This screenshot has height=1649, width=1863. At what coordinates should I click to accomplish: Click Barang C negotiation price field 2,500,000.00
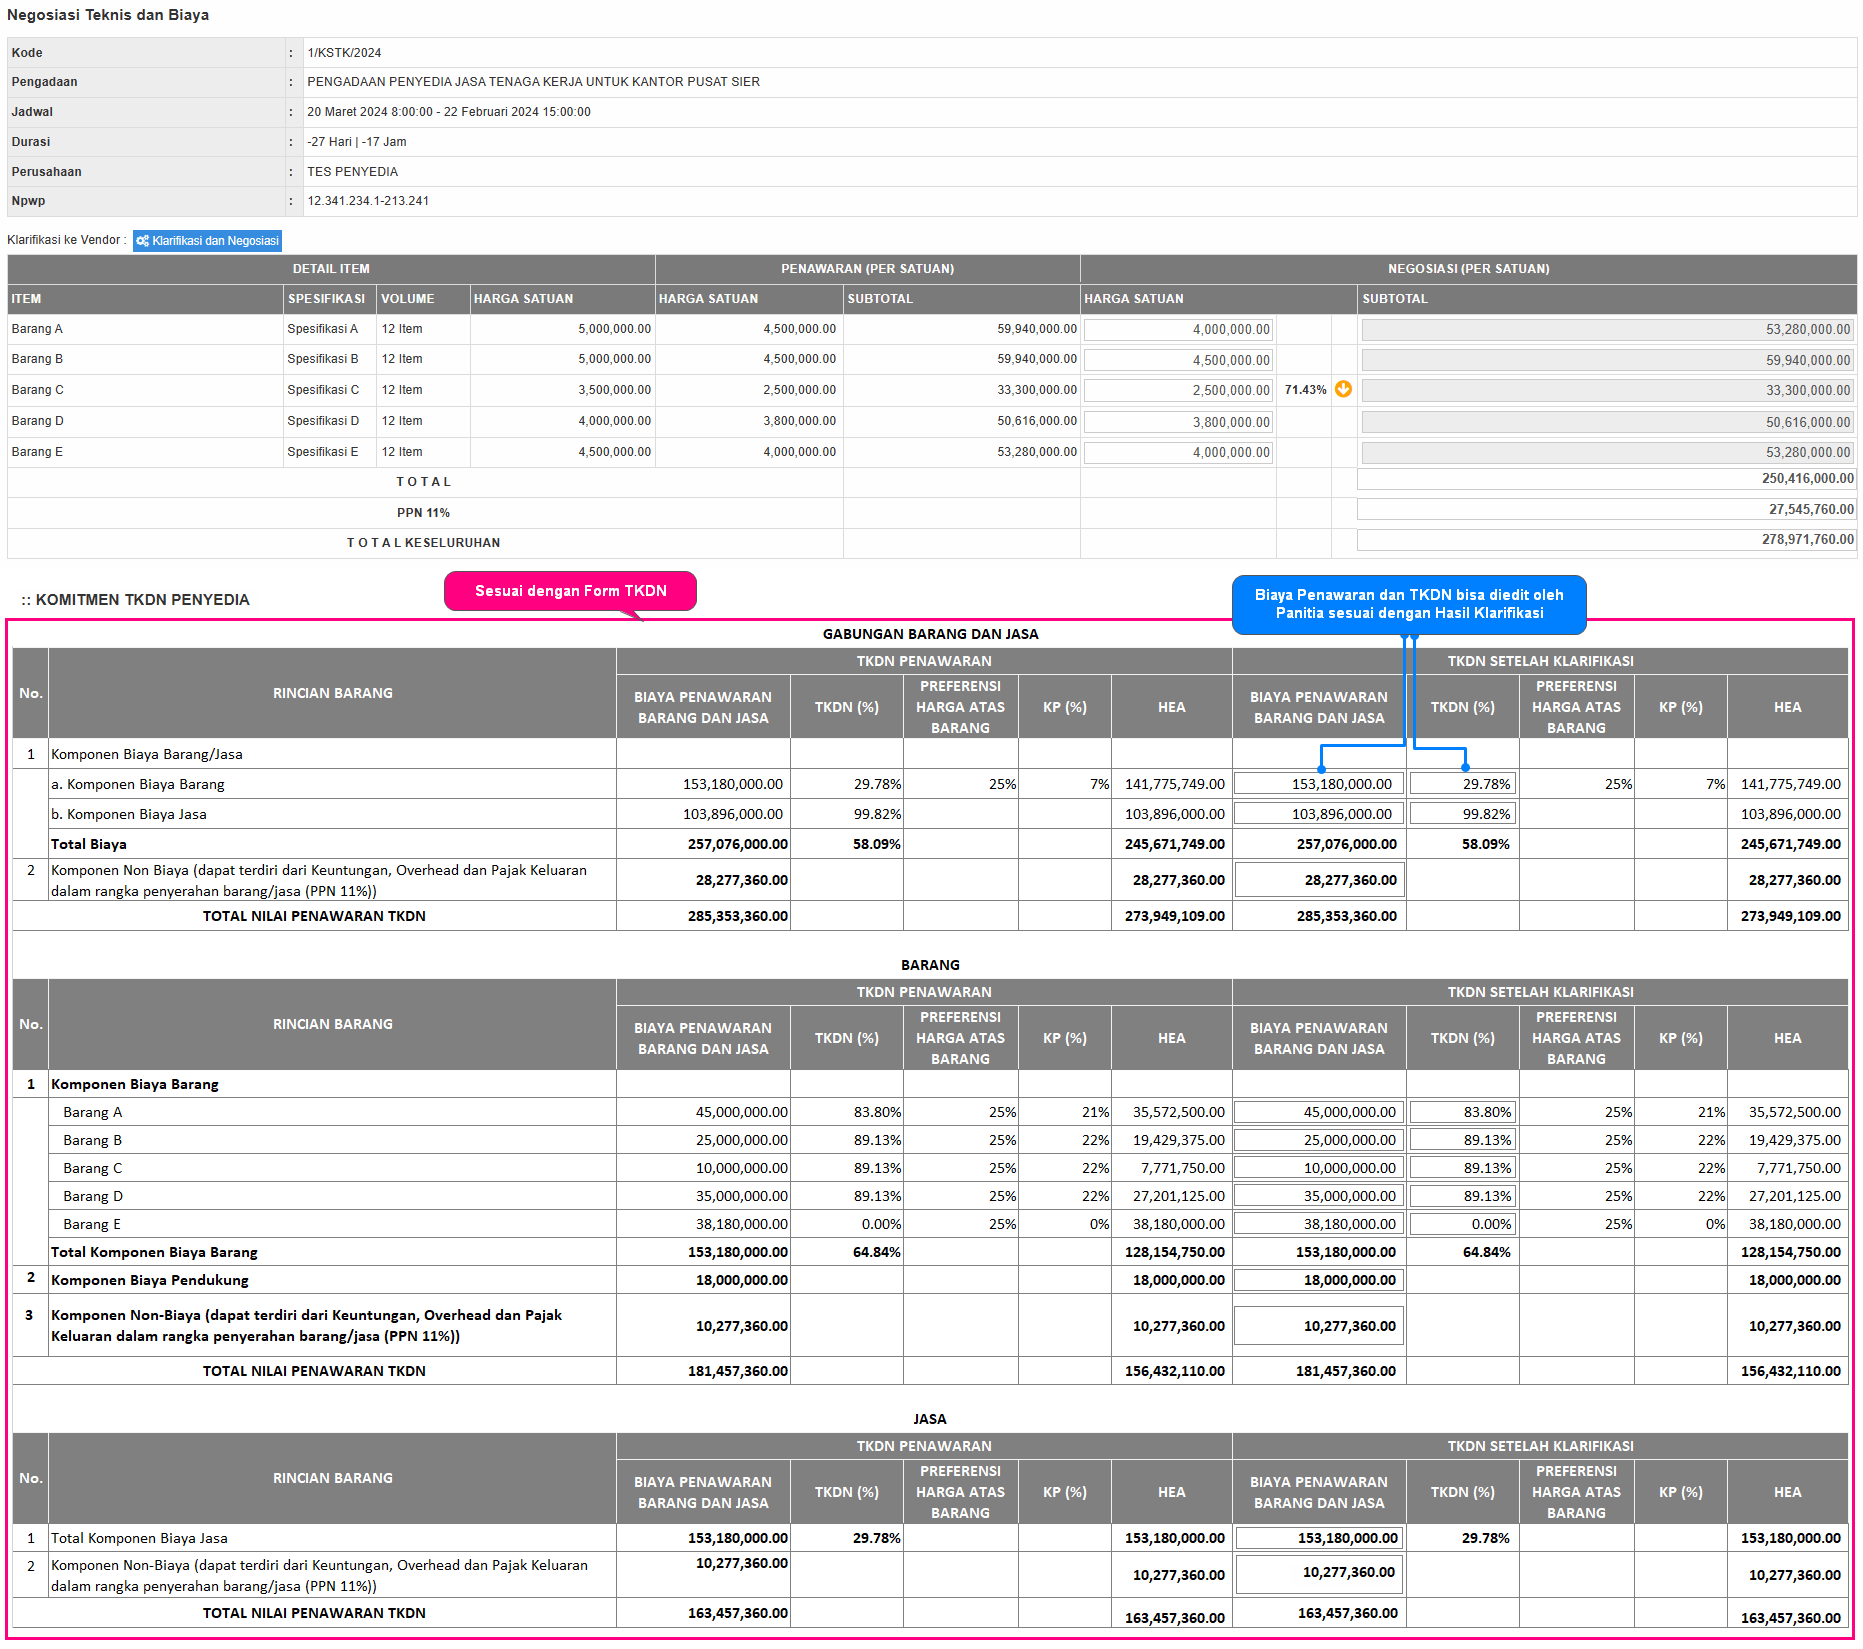tap(1178, 390)
